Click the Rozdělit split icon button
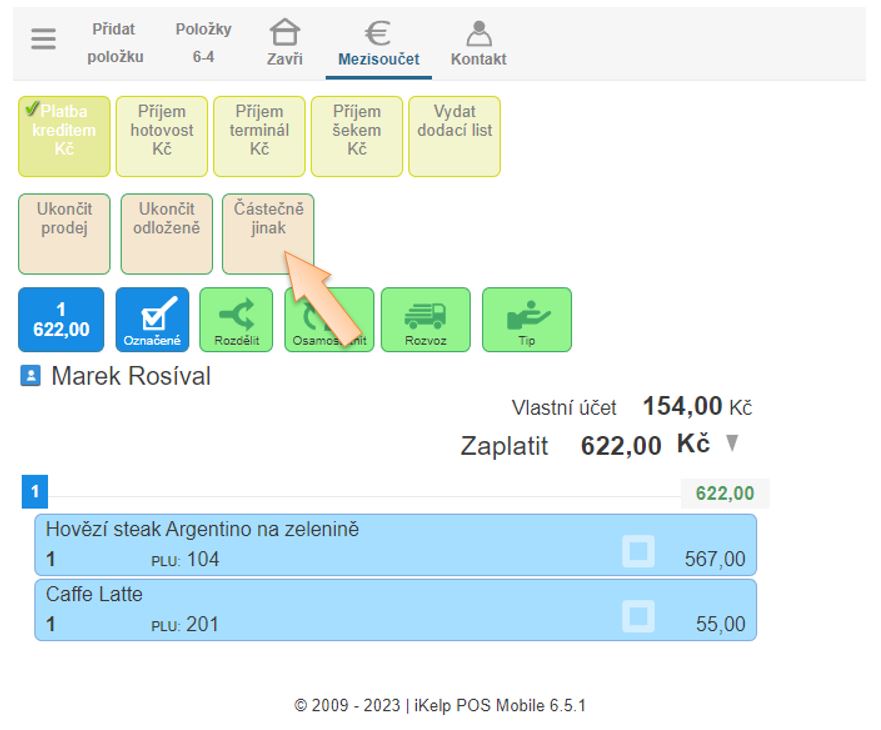 [x=236, y=319]
